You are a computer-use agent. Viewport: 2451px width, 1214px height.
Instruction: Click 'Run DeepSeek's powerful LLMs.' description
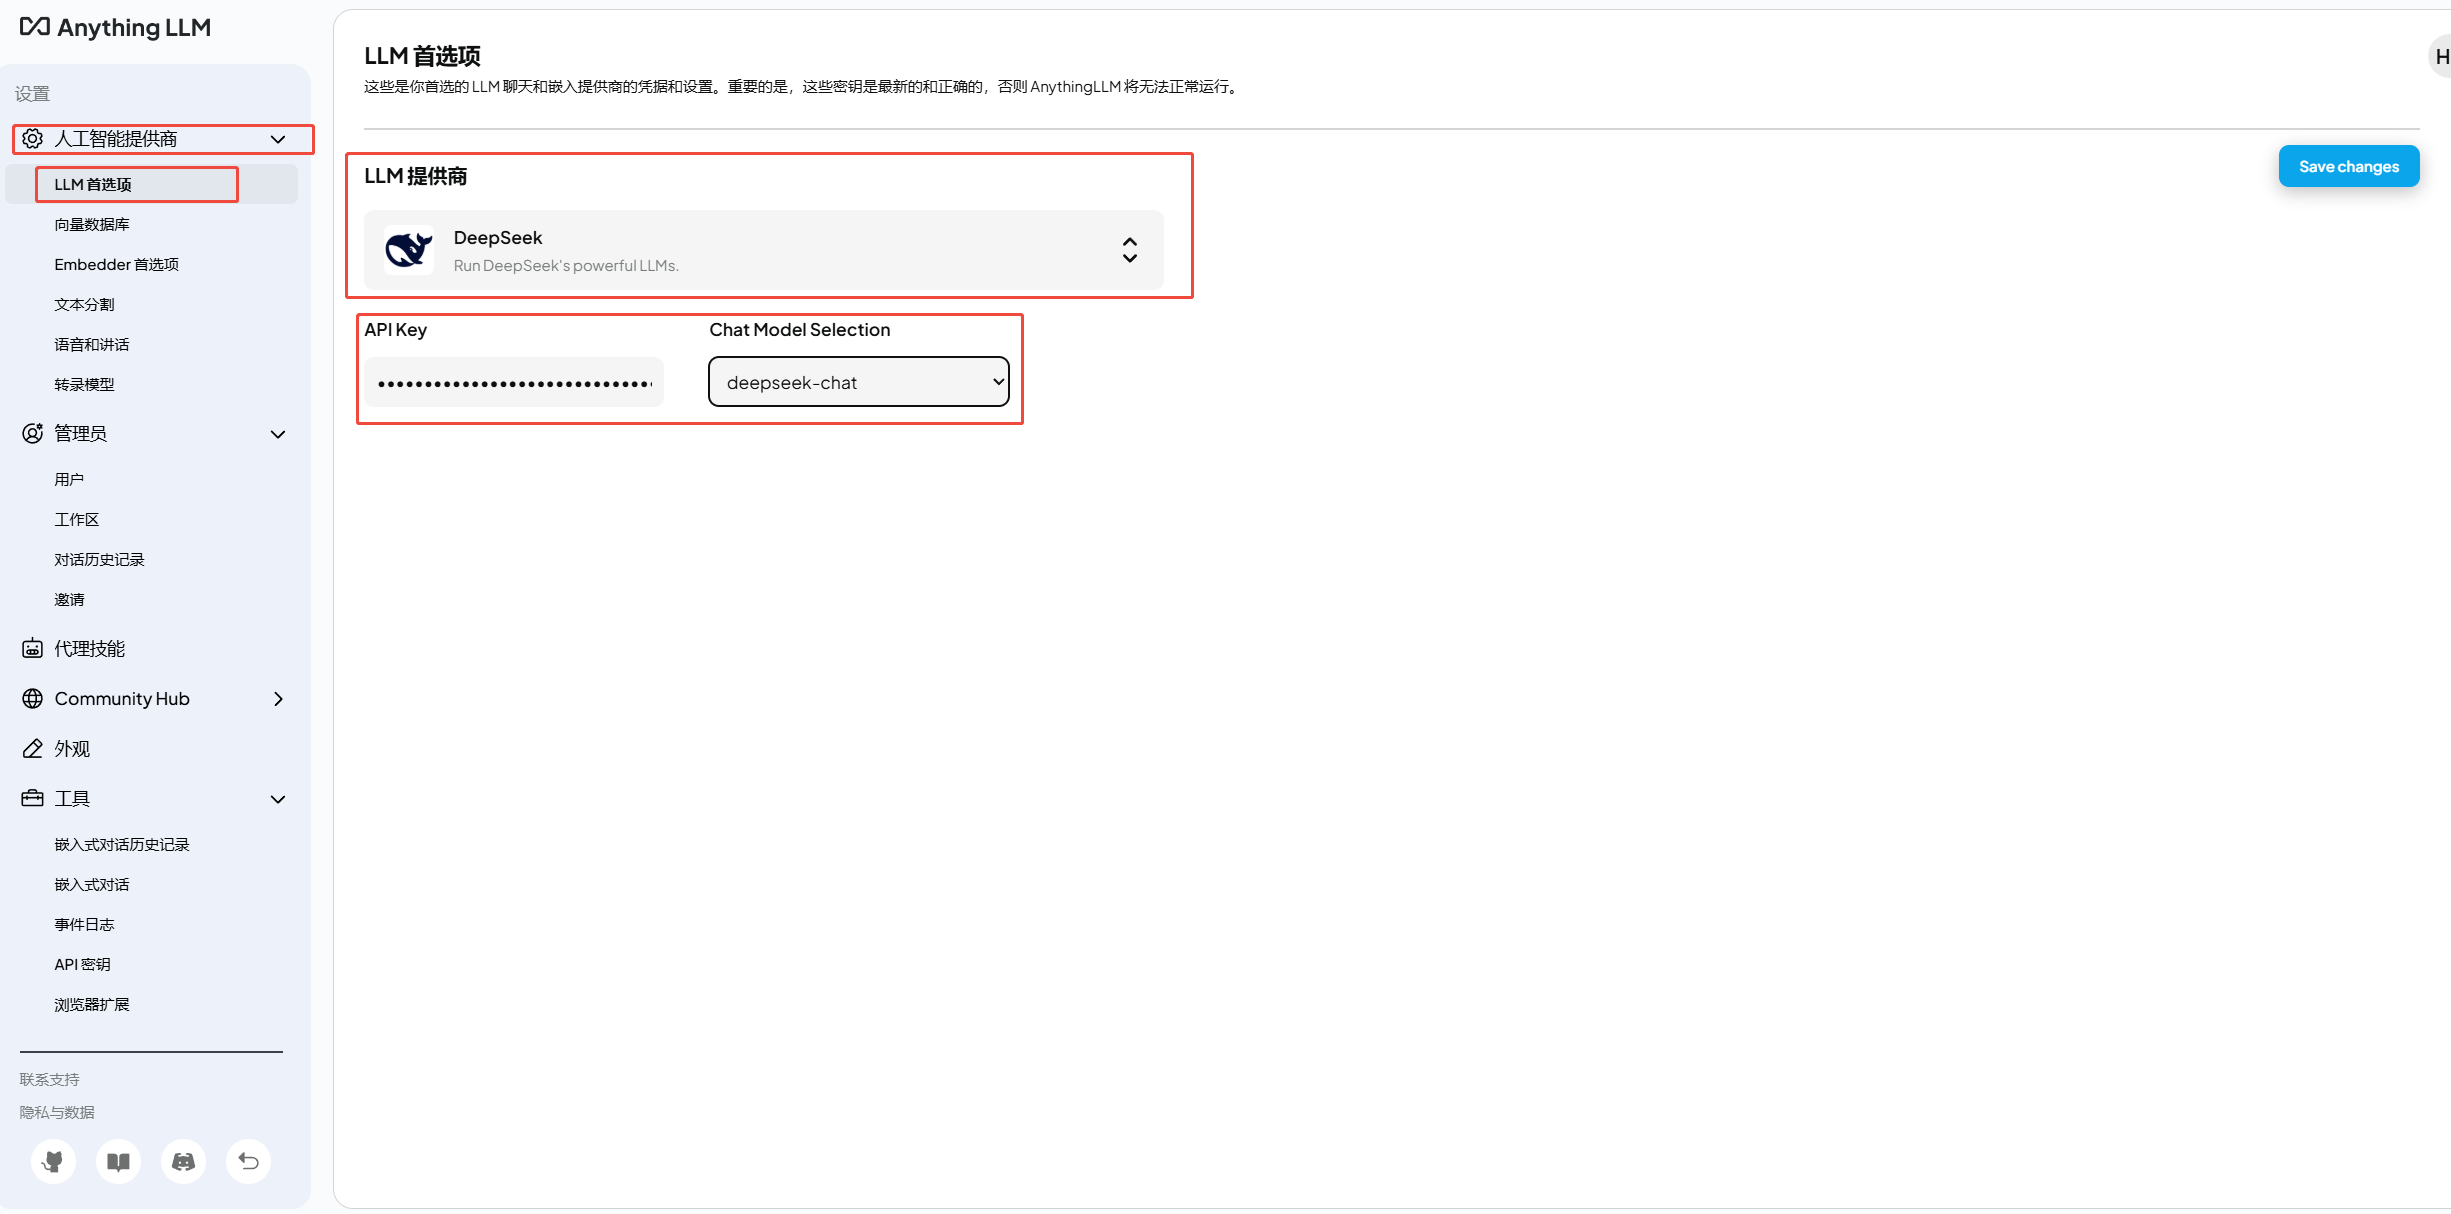[x=566, y=265]
